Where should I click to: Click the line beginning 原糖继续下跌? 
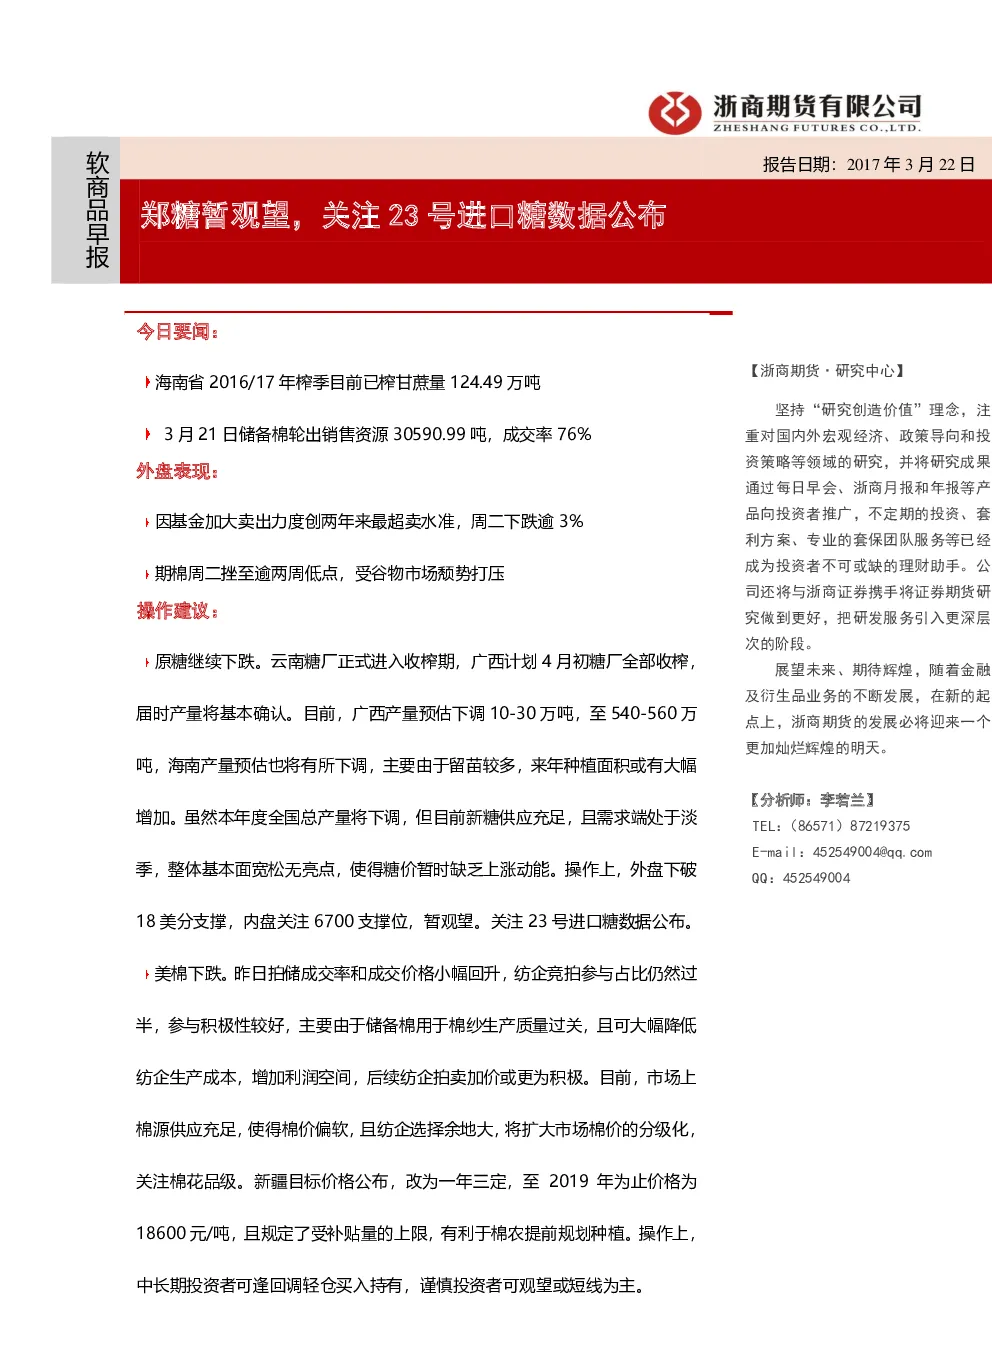click(x=425, y=661)
